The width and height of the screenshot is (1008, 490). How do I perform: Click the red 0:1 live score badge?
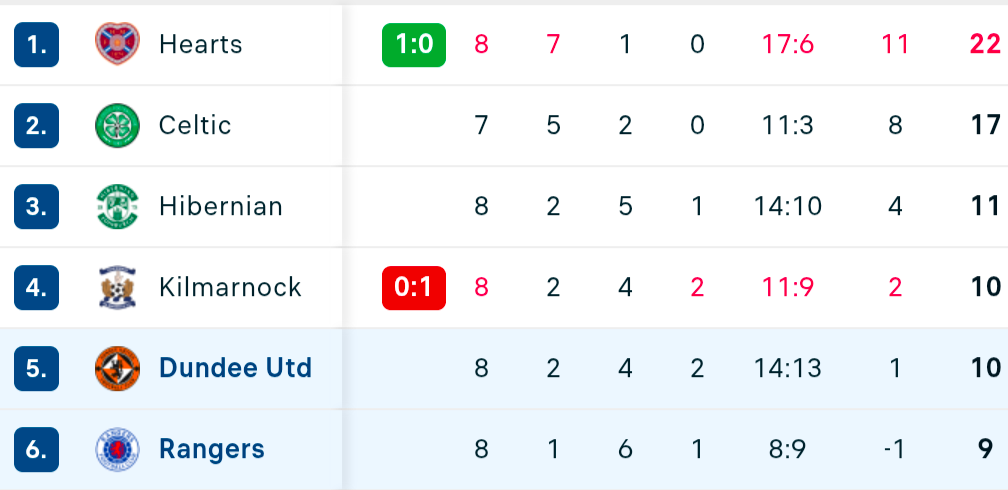coord(414,287)
